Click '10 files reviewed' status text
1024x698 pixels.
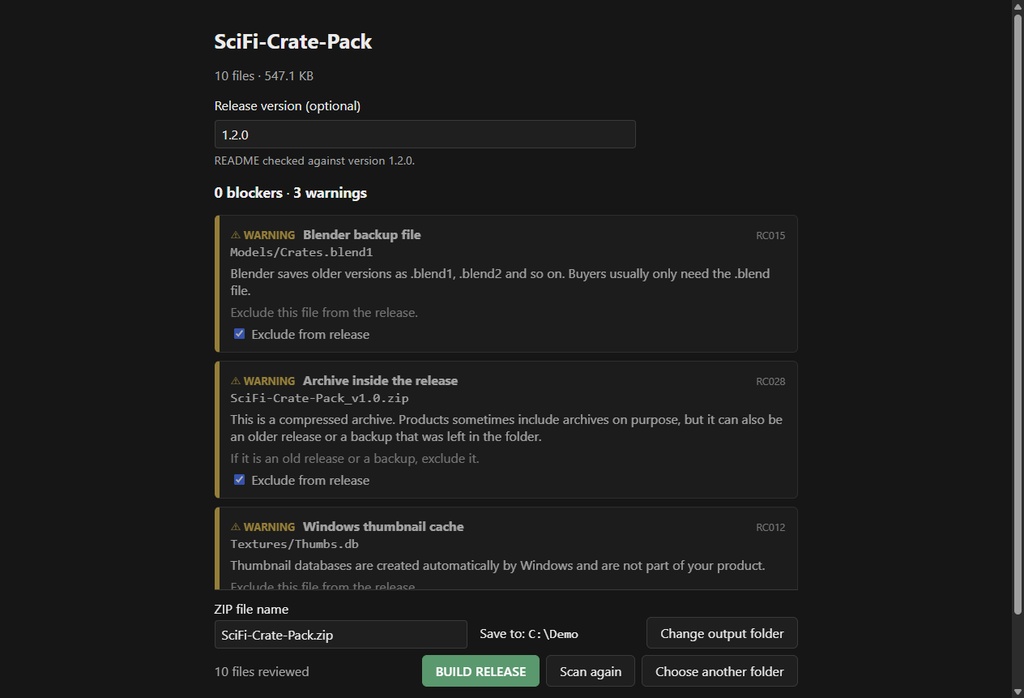[x=261, y=671]
